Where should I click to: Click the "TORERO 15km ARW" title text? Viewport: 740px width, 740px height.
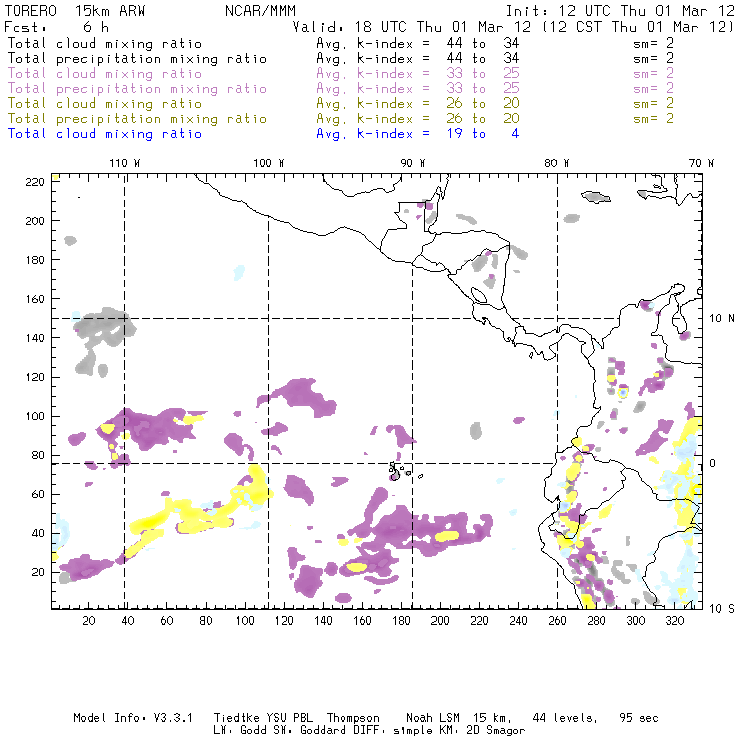coord(75,11)
